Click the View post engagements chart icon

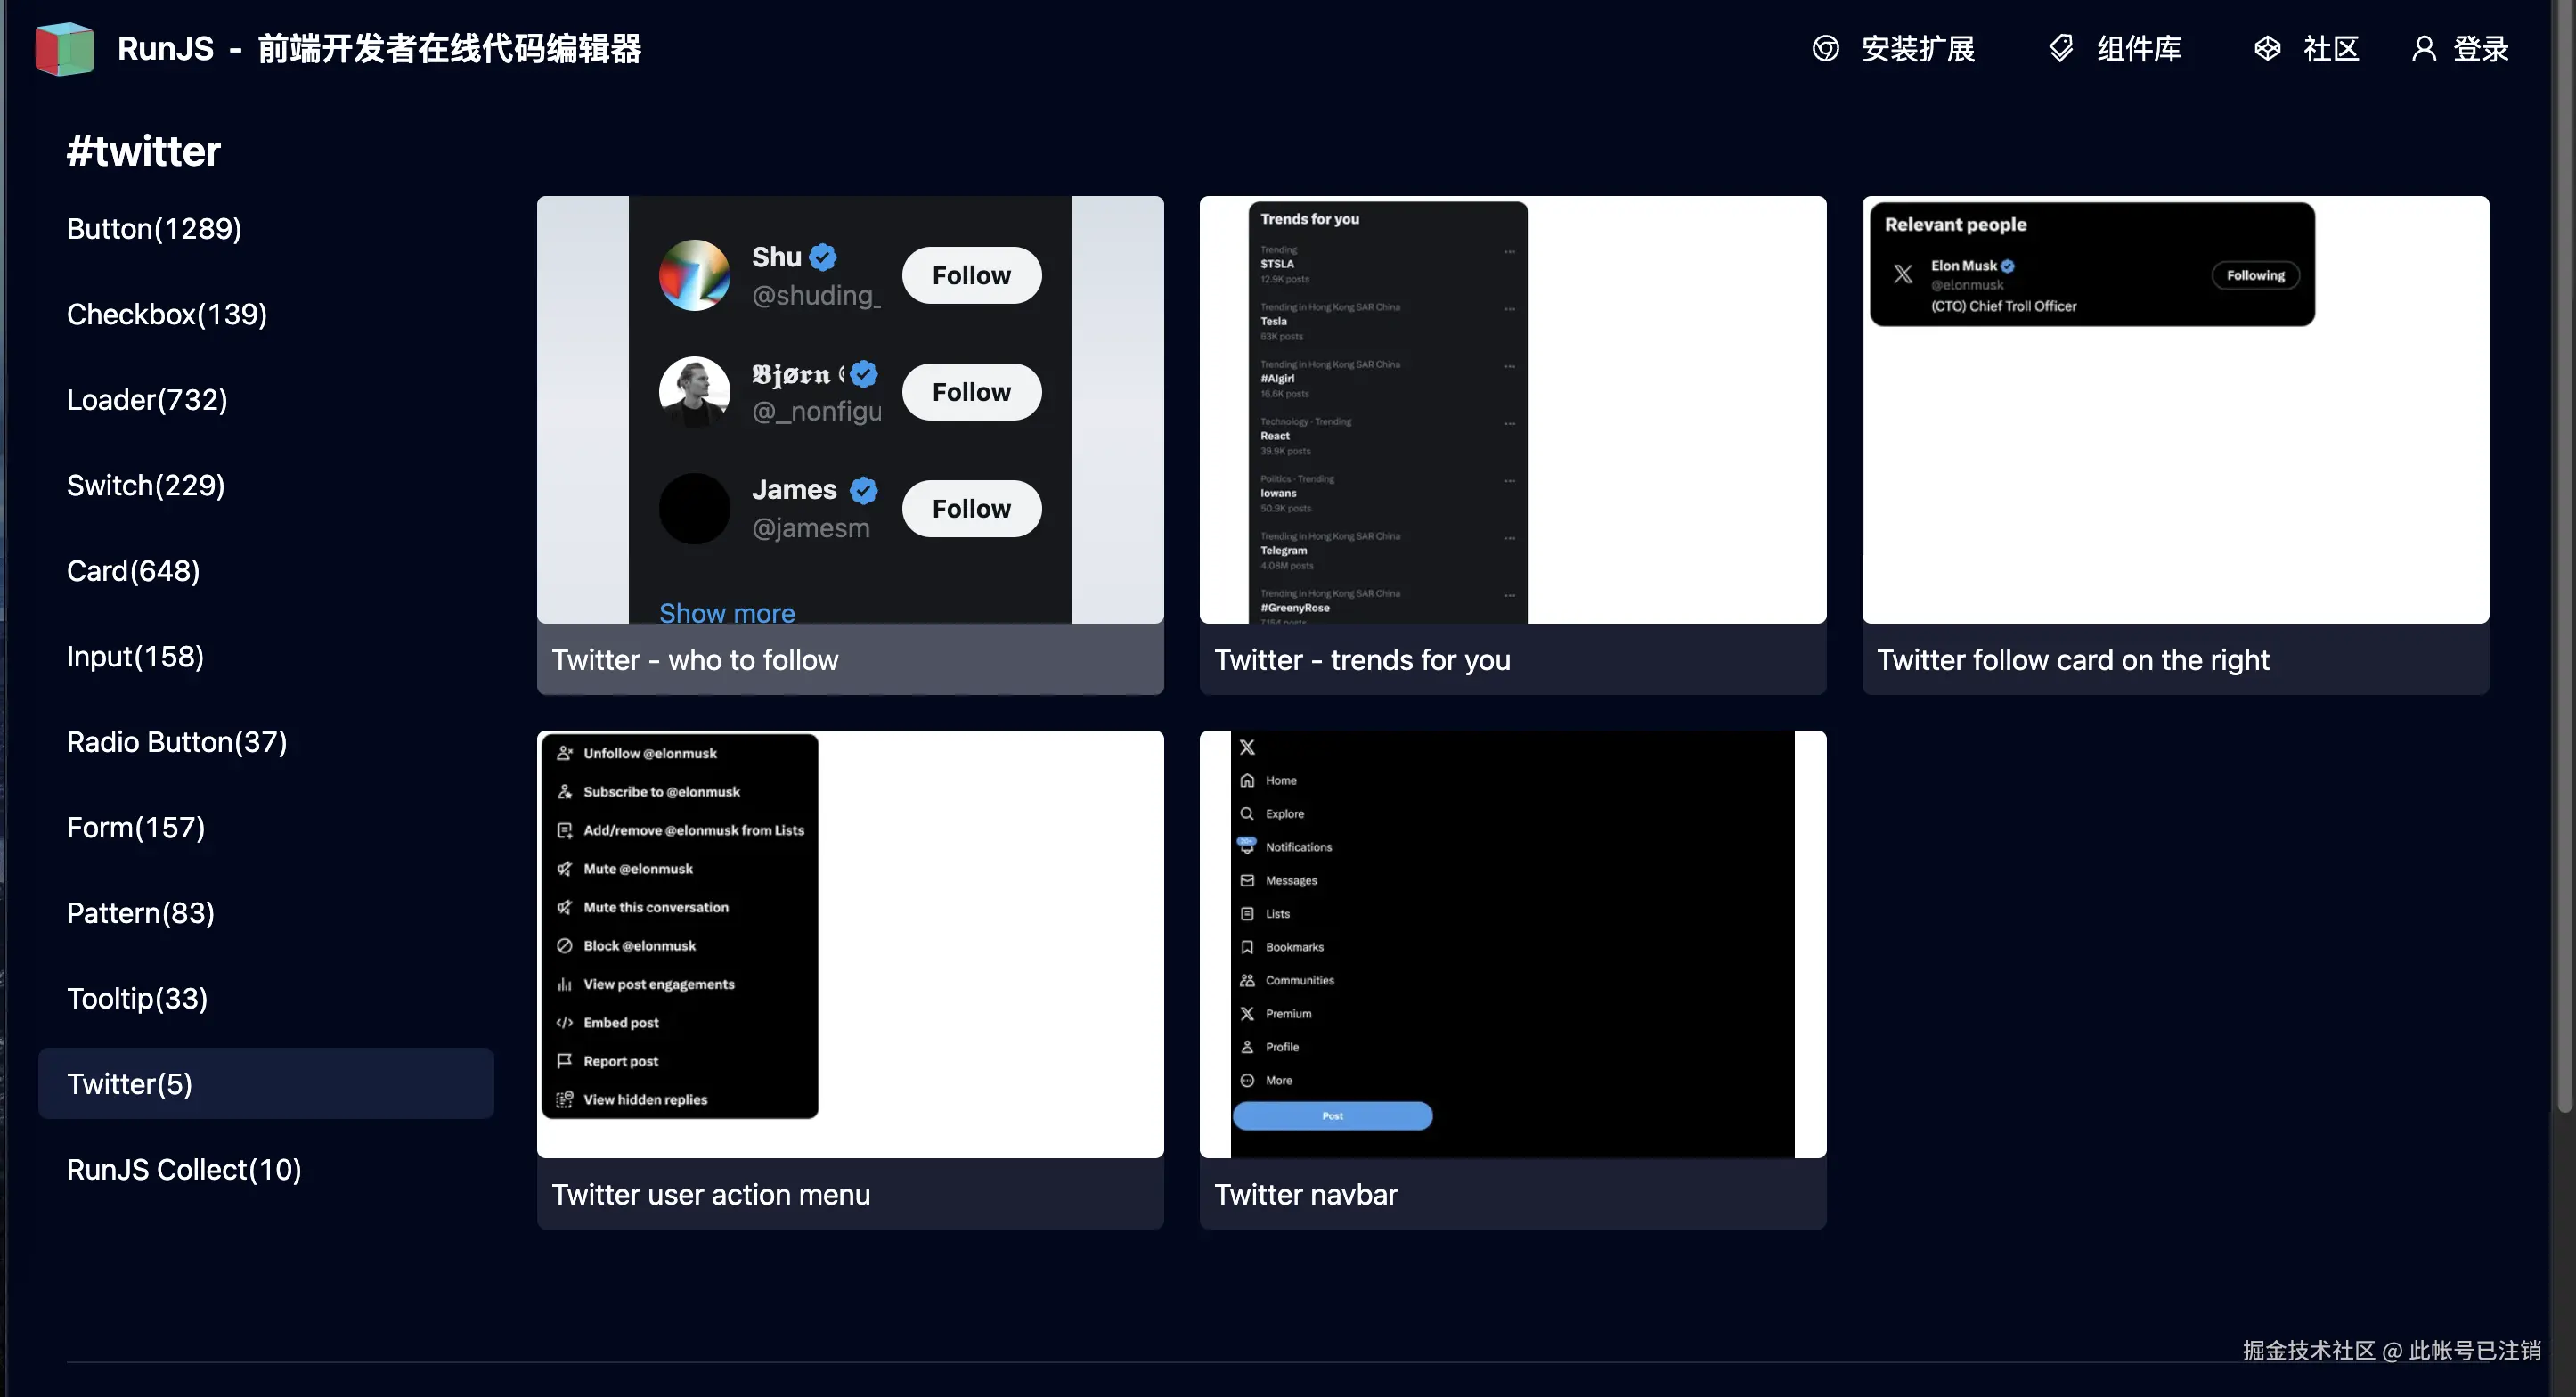565,985
